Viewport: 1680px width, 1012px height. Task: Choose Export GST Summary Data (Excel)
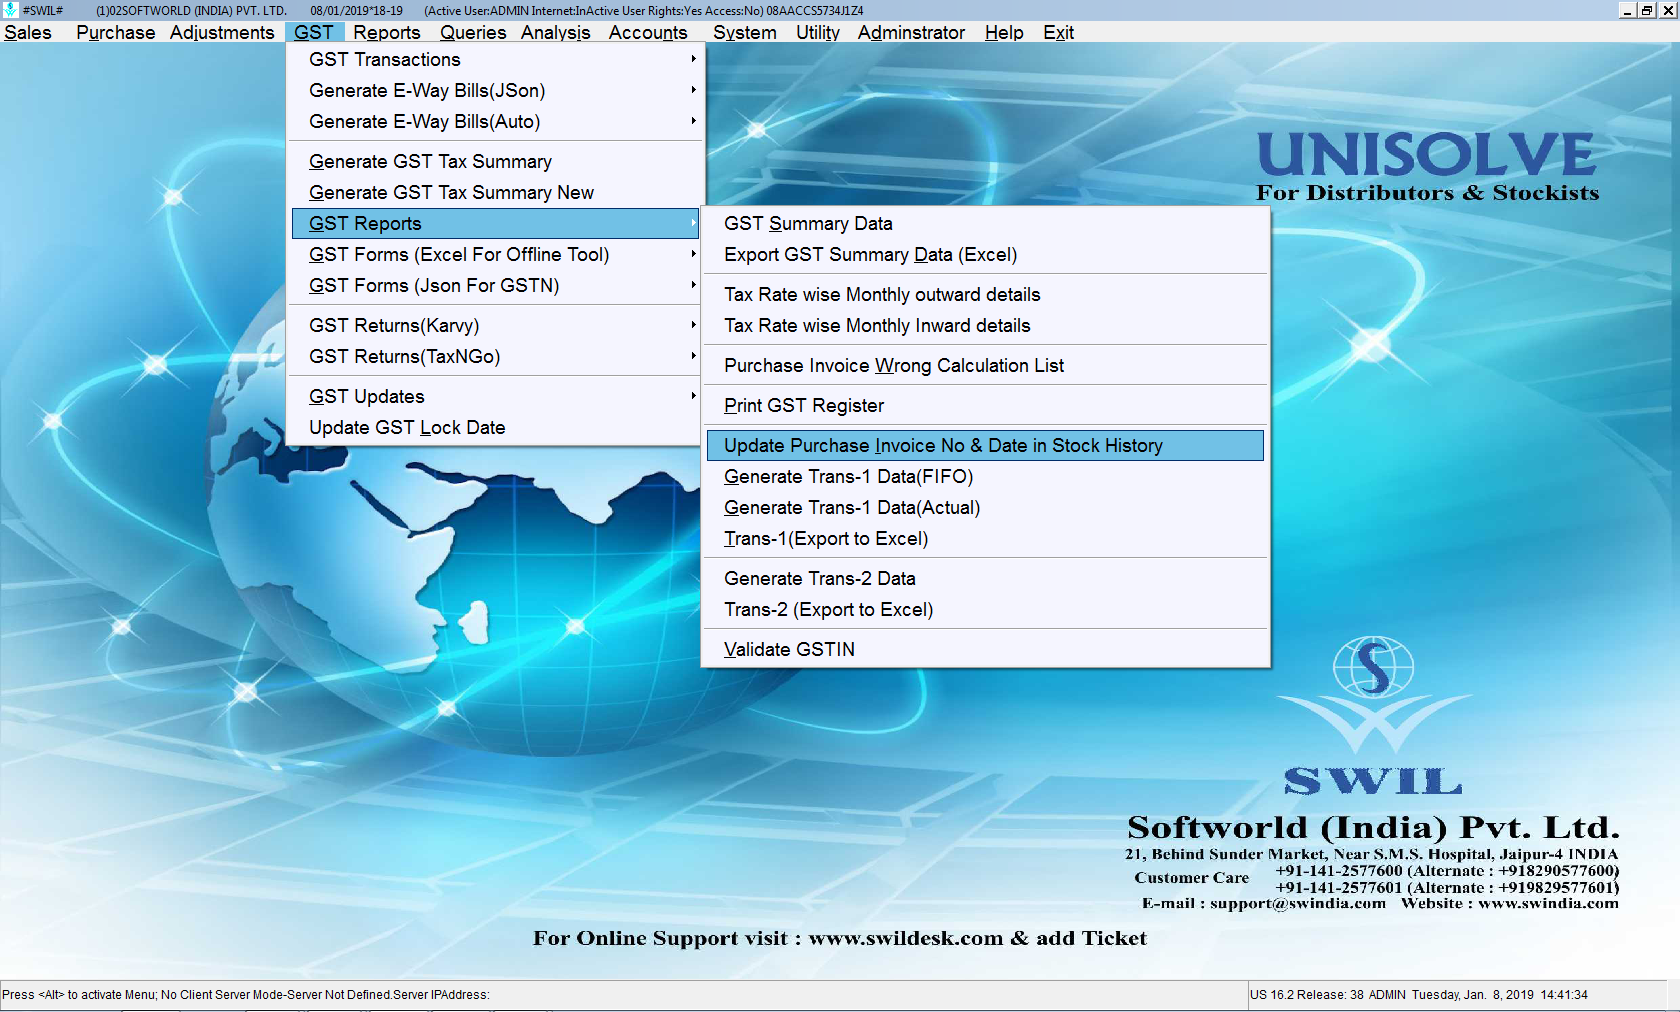(985, 255)
